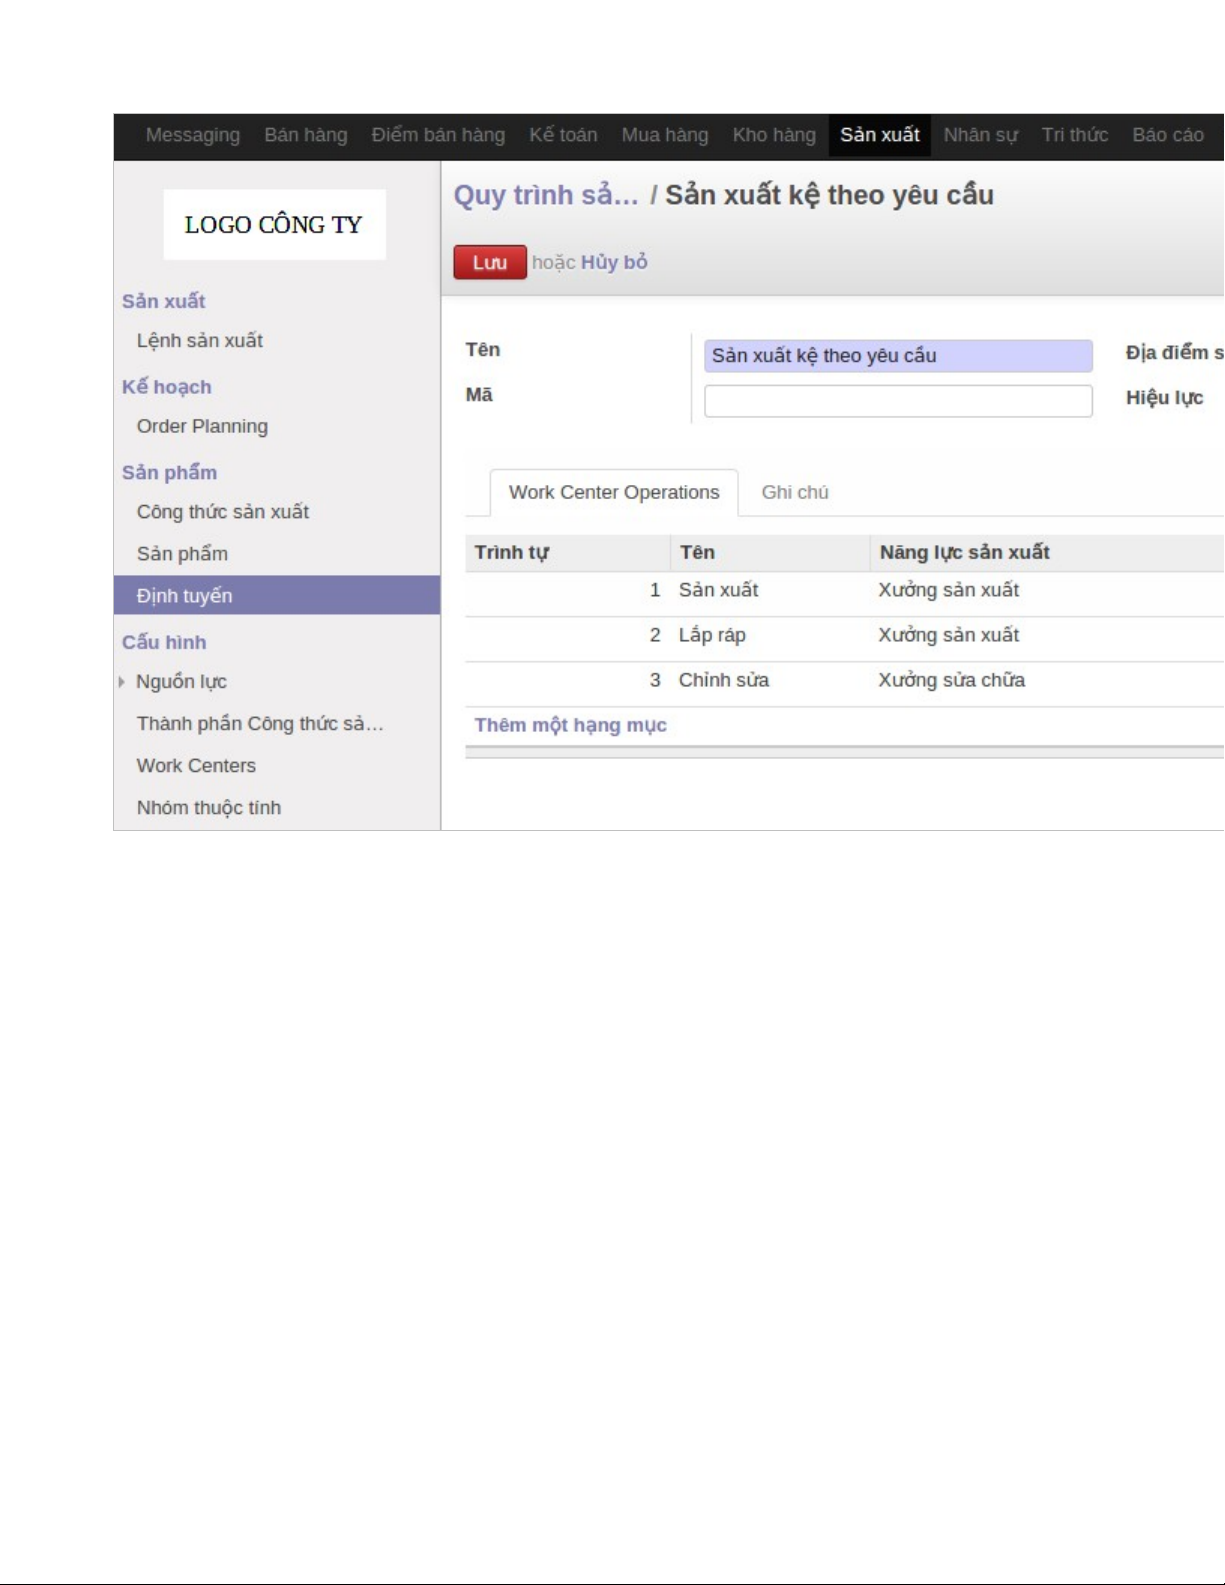Click sequence number 3 cell
The height and width of the screenshot is (1585, 1225).
(x=655, y=680)
